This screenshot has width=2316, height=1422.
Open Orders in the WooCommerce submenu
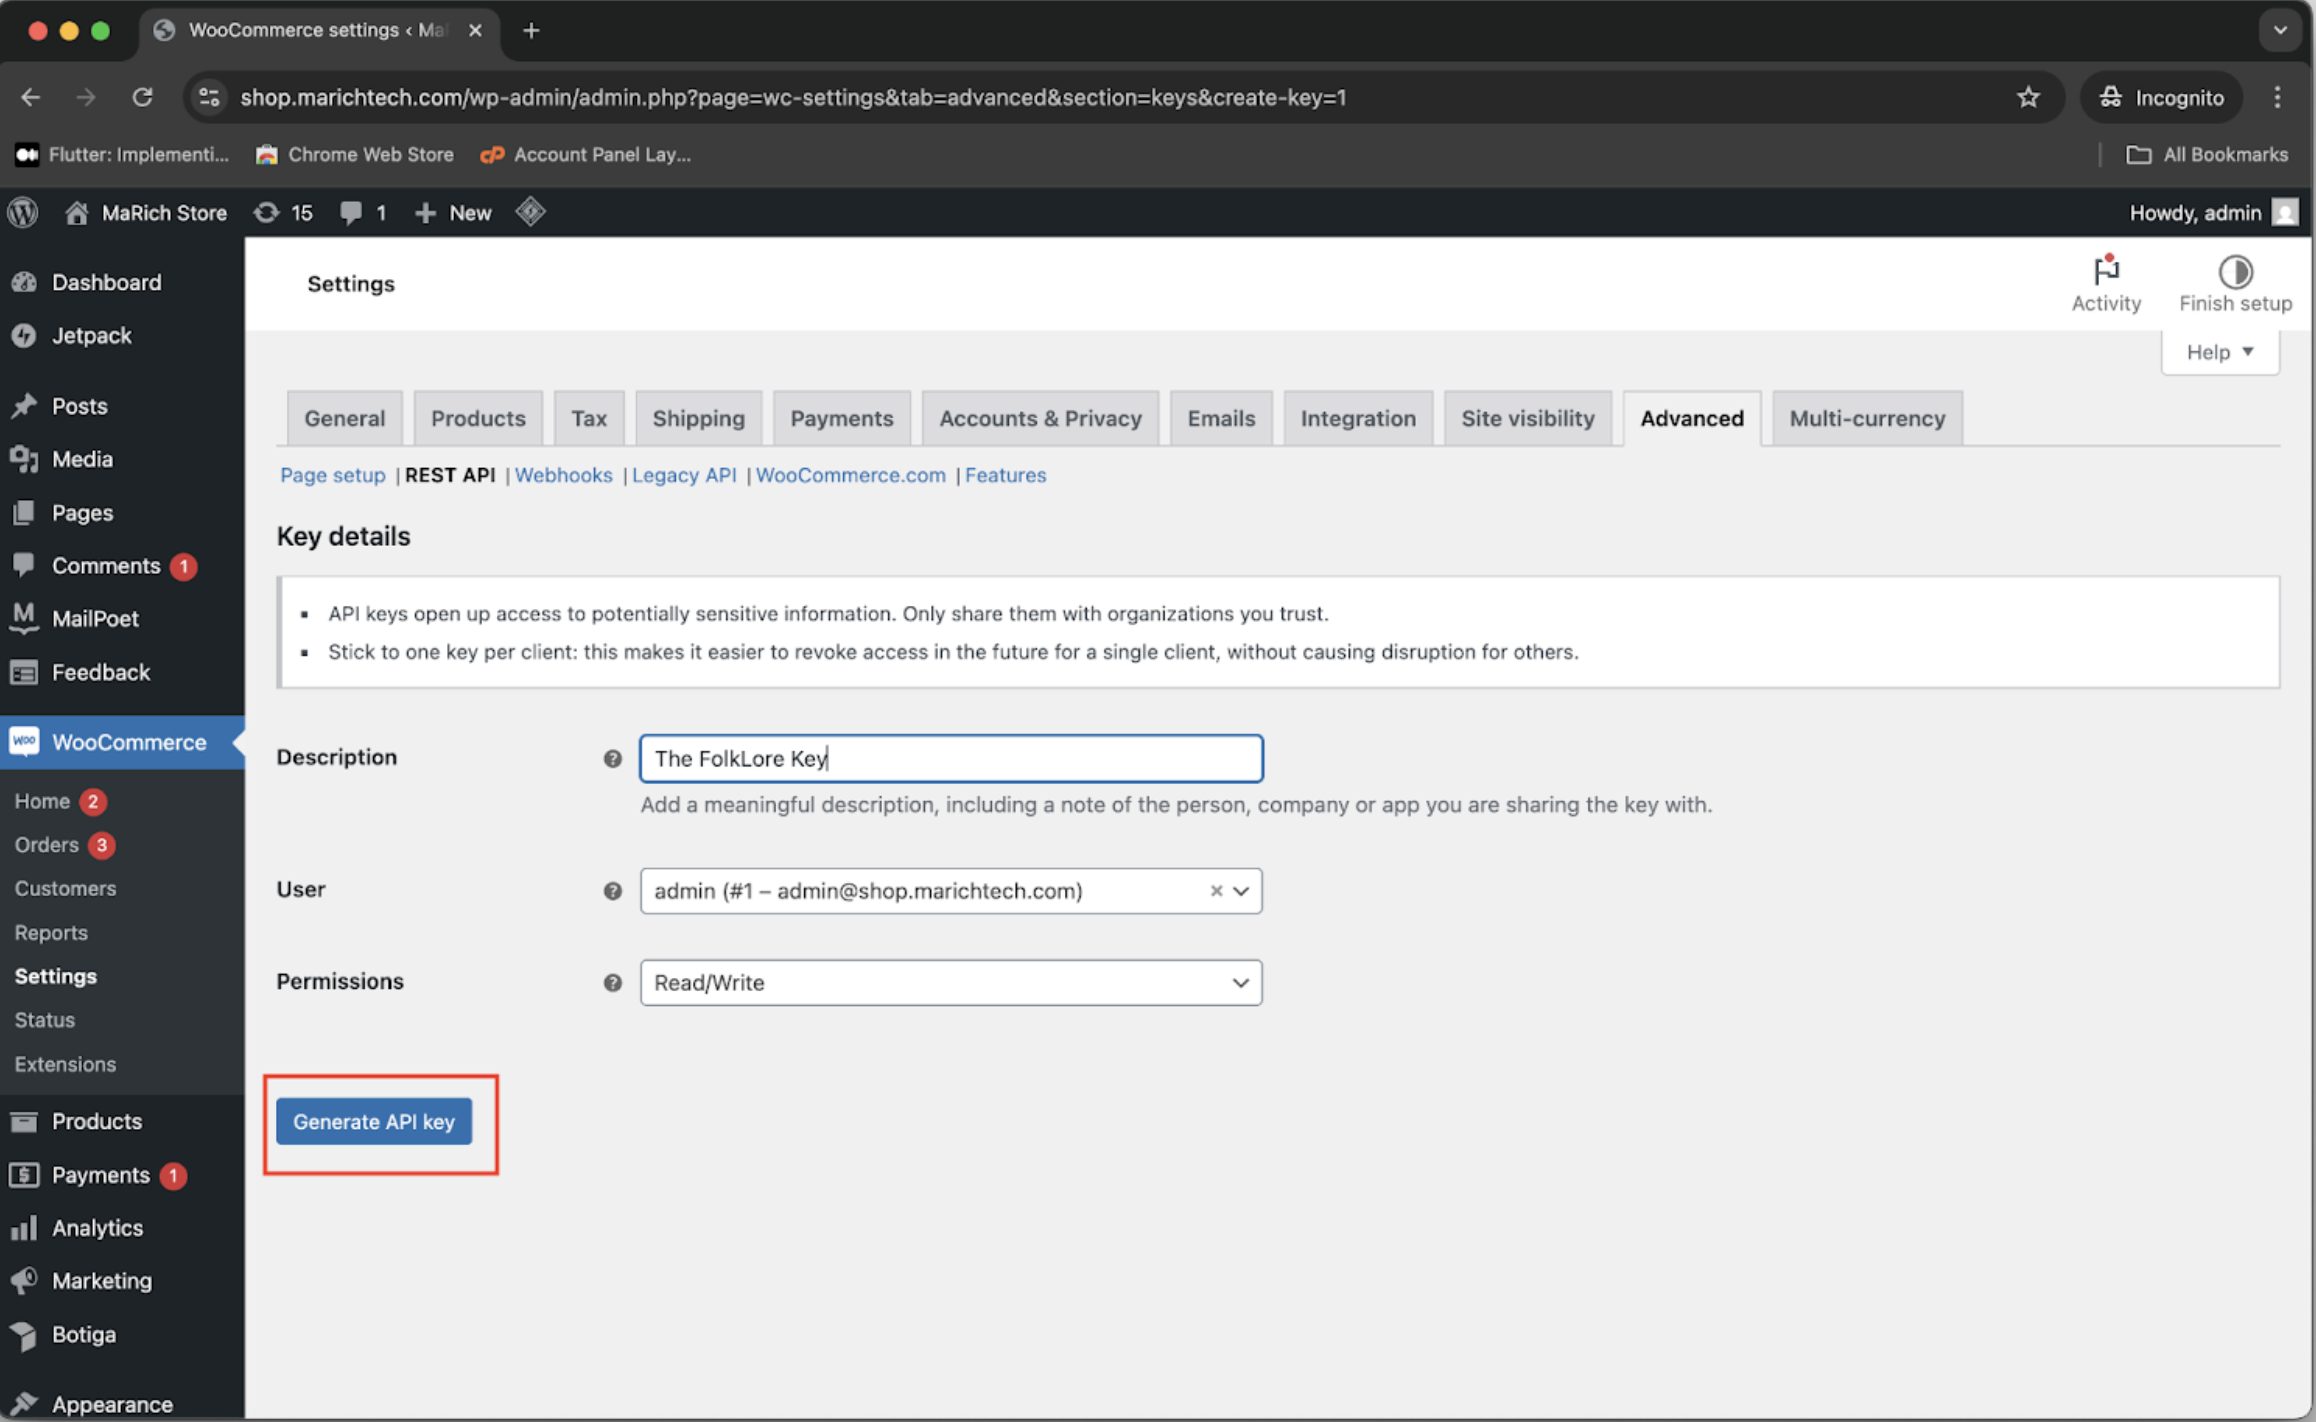pyautogui.click(x=46, y=845)
